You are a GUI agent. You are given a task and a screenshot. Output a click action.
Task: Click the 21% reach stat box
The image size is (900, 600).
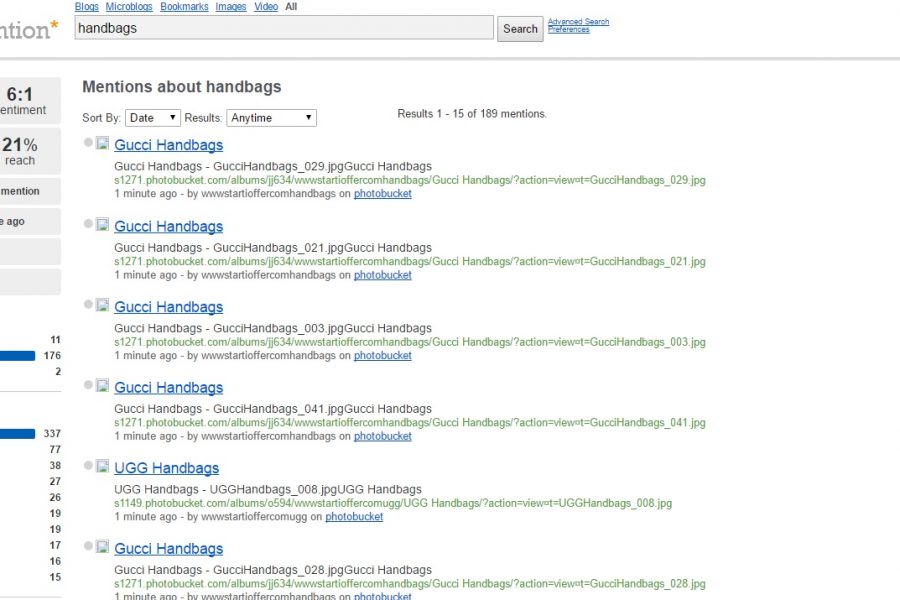point(30,151)
